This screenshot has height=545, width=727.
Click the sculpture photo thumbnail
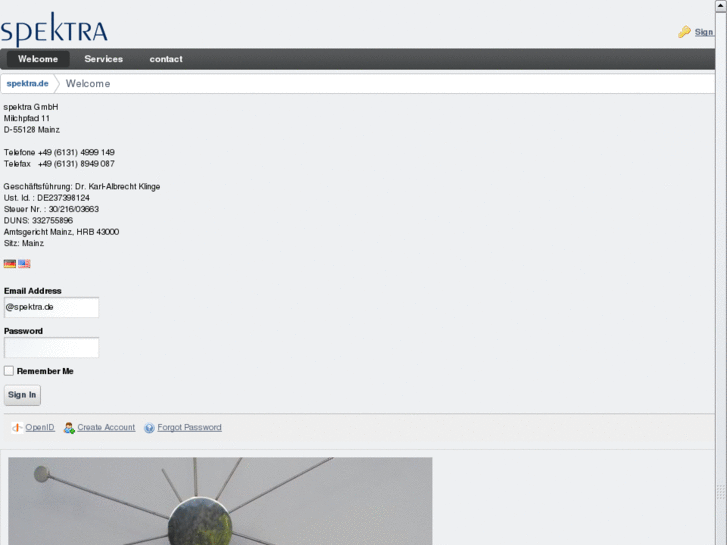[x=220, y=501]
